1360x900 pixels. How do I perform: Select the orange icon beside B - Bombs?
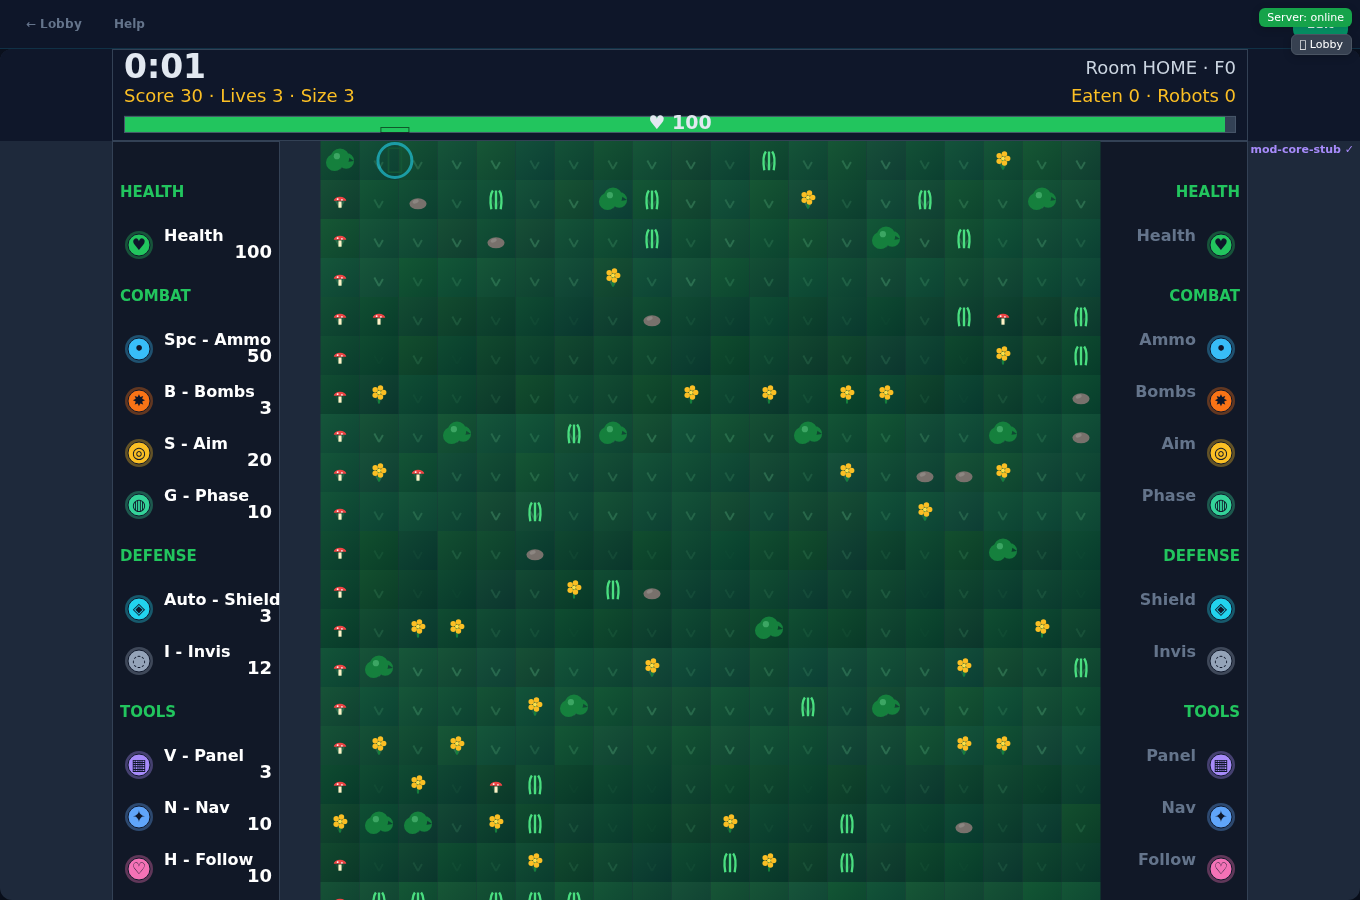pos(139,401)
